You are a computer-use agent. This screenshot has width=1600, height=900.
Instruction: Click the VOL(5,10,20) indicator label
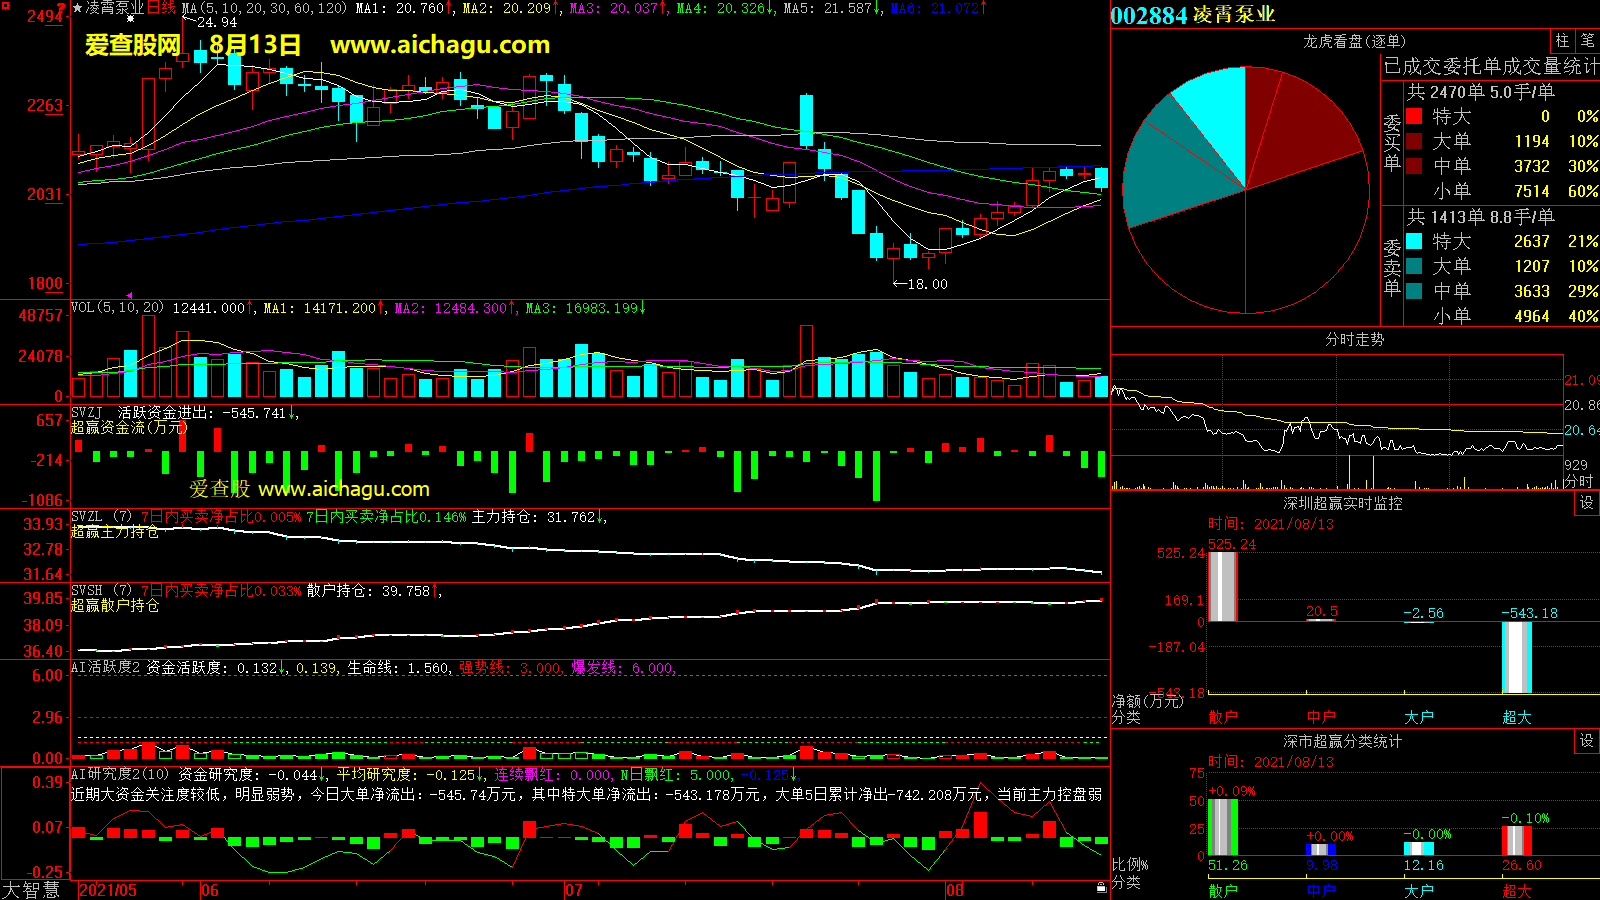point(117,308)
